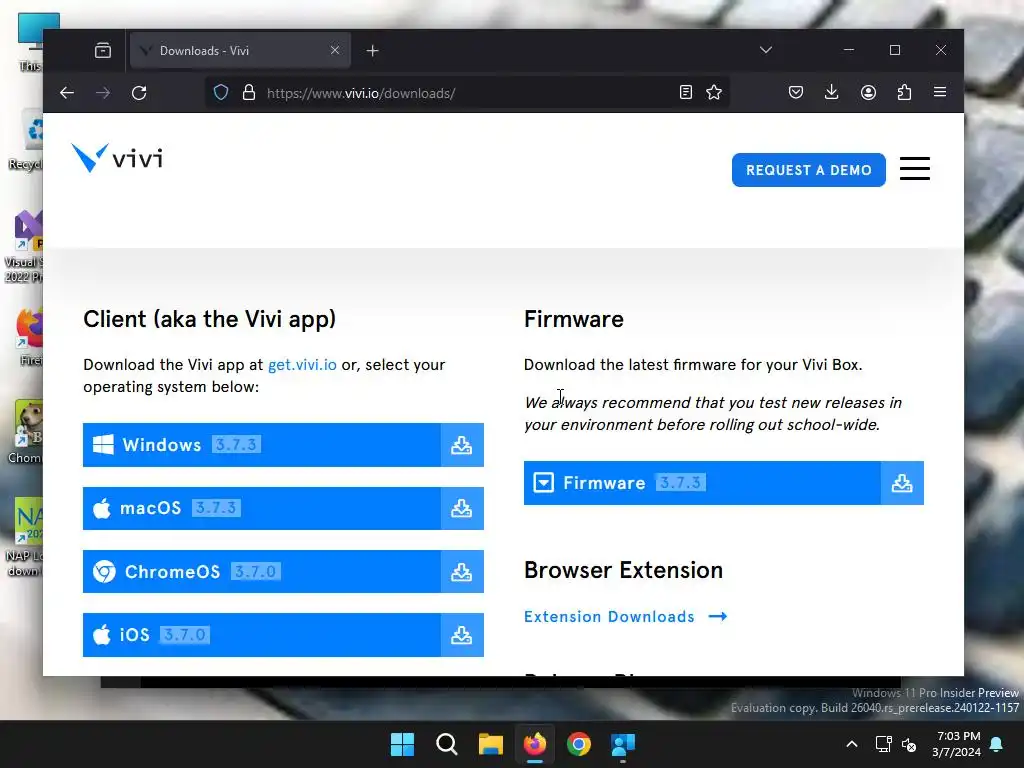Open the Vivi site hamburger menu
The height and width of the screenshot is (768, 1024).
click(x=914, y=168)
